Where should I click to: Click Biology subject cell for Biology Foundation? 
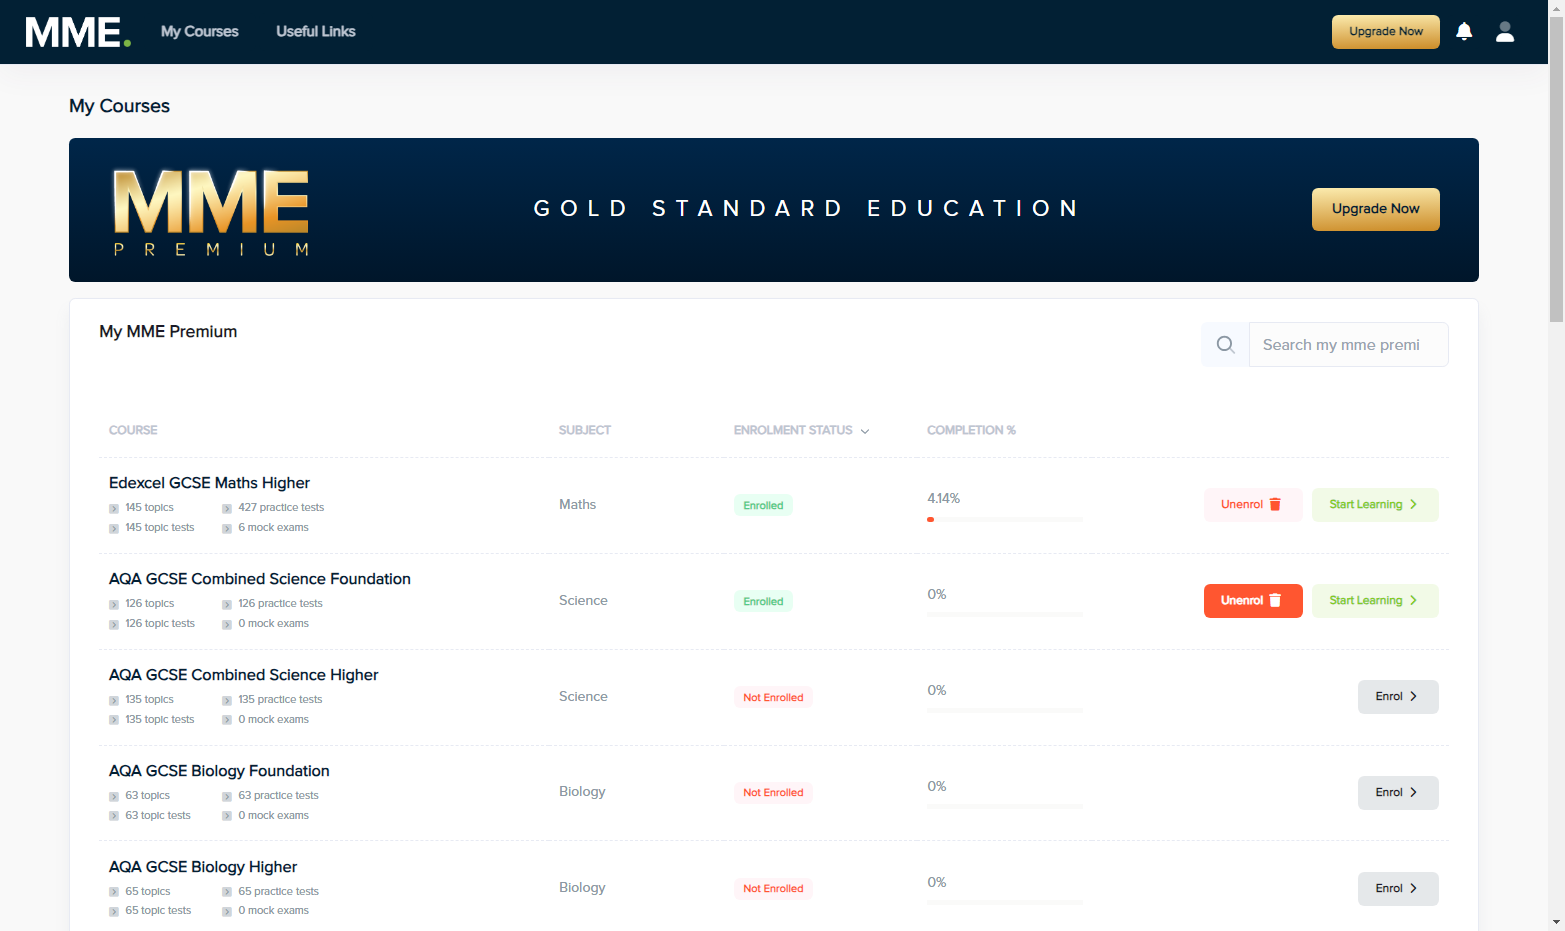tap(582, 792)
